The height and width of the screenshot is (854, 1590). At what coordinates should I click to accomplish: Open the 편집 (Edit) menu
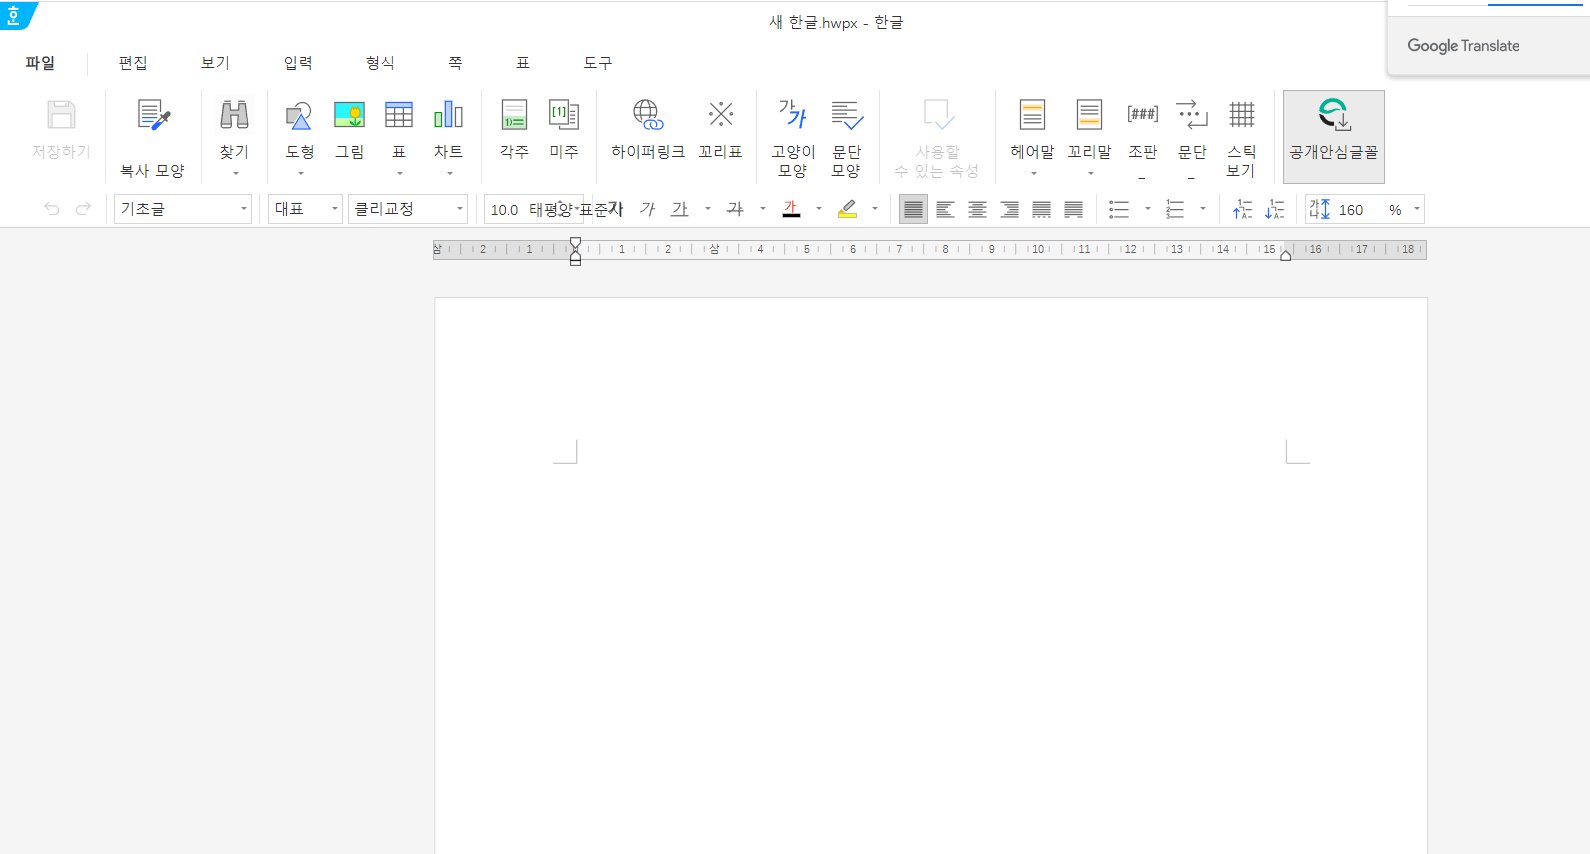pyautogui.click(x=133, y=63)
